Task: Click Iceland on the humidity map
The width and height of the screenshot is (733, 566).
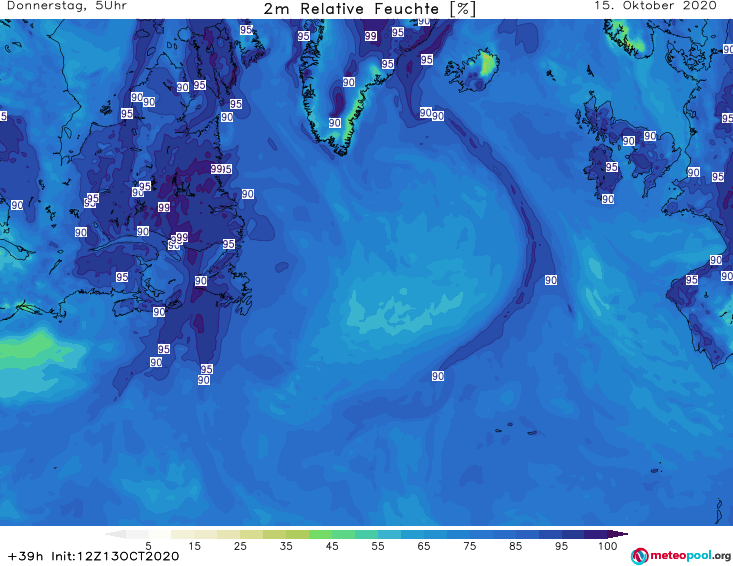Action: pos(473,70)
